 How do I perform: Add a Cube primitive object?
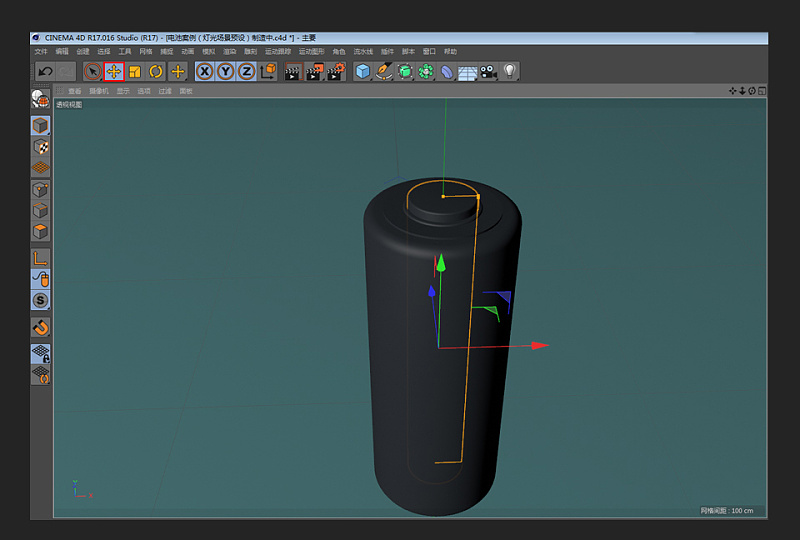click(x=363, y=71)
